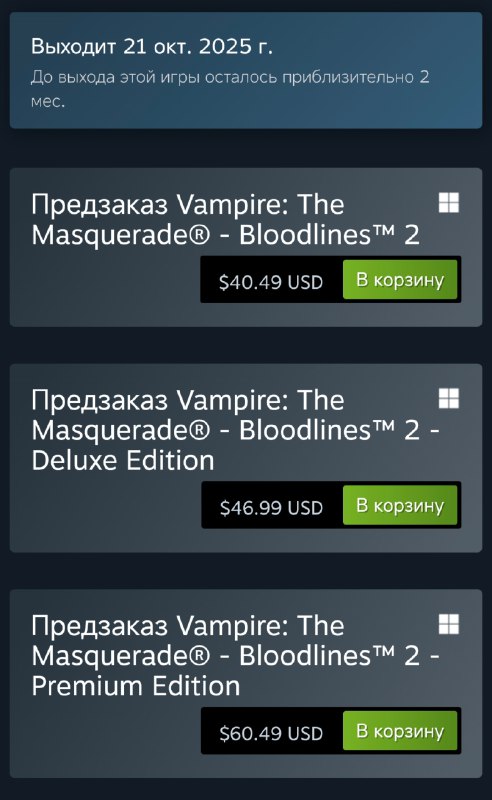Click the $40.49 USD price label
The image size is (492, 800).
[270, 282]
